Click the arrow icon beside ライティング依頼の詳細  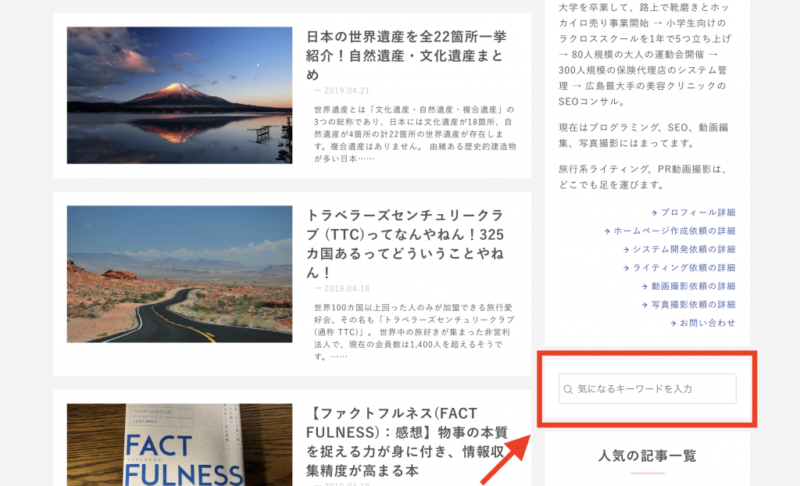click(x=626, y=268)
